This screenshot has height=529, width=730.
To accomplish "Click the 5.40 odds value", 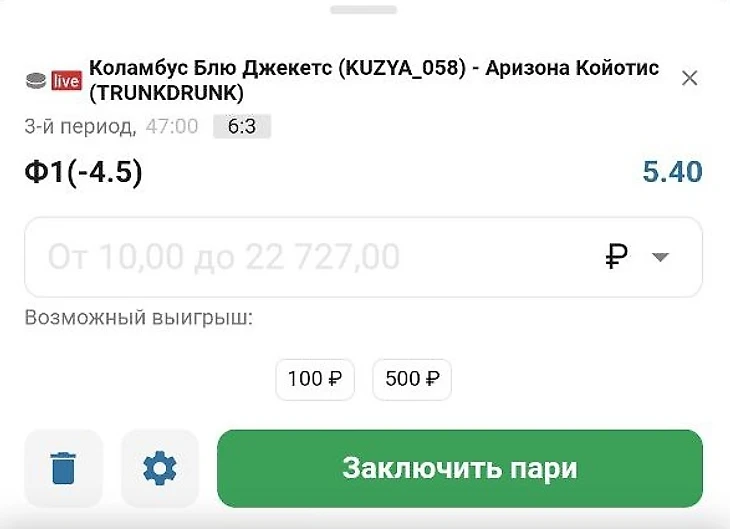I will tap(672, 172).
